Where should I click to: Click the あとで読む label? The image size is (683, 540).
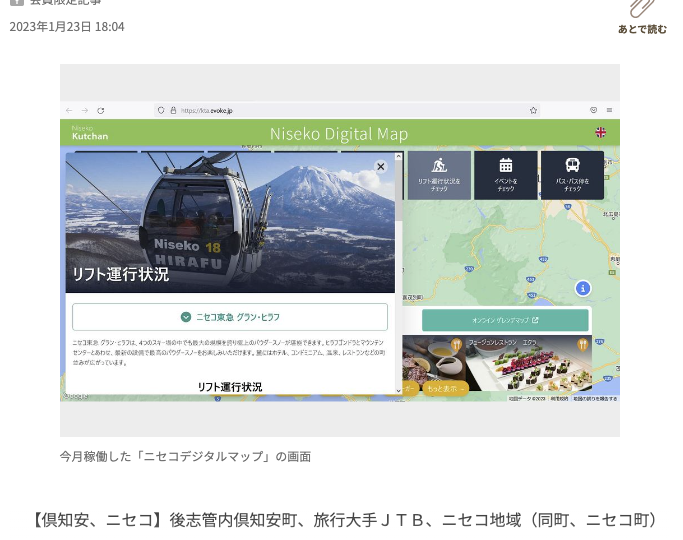click(642, 29)
